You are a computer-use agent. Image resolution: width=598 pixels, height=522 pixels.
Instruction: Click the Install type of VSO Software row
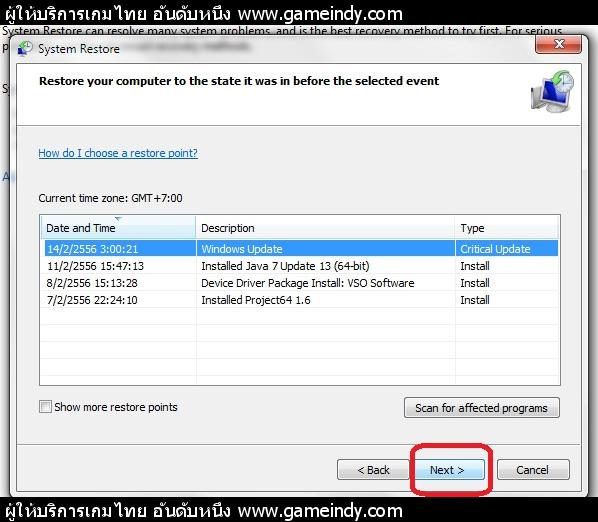tap(475, 283)
